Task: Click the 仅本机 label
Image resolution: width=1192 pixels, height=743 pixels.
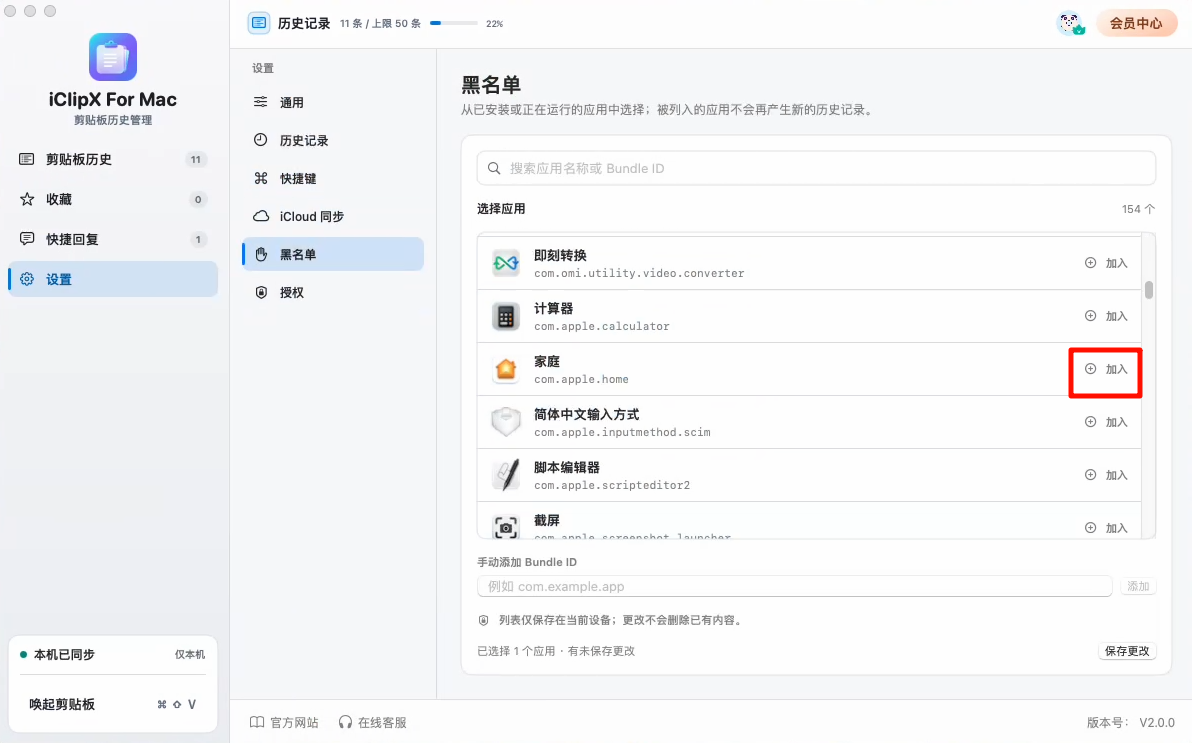Action: (x=190, y=655)
